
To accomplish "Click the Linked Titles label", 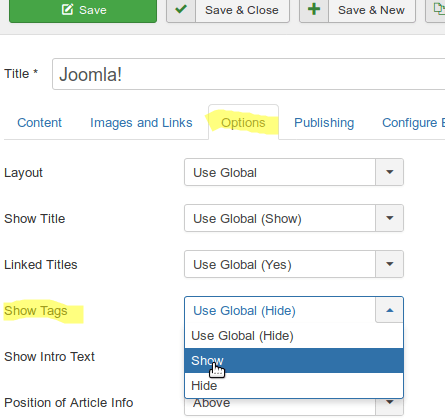I will click(41, 265).
